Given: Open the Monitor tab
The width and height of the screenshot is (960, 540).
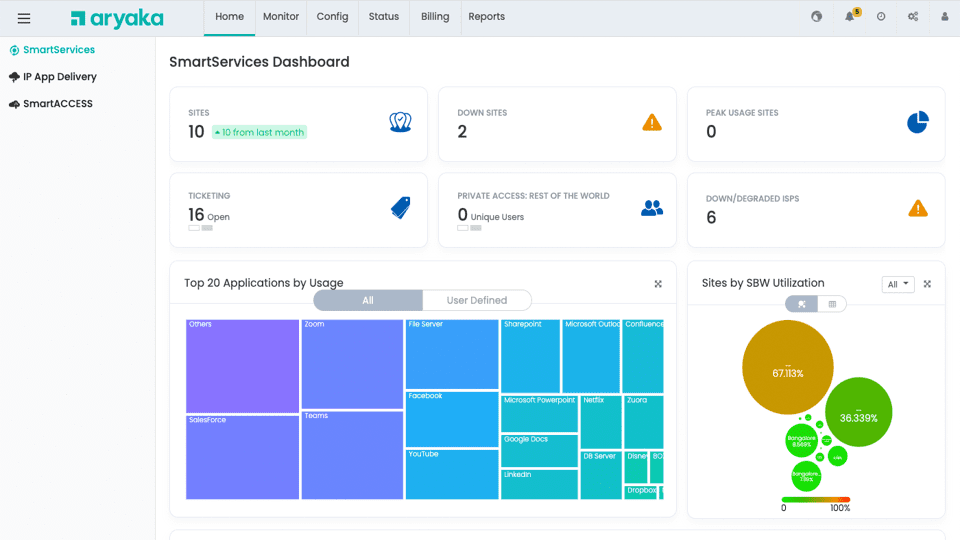Looking at the screenshot, I should (281, 17).
